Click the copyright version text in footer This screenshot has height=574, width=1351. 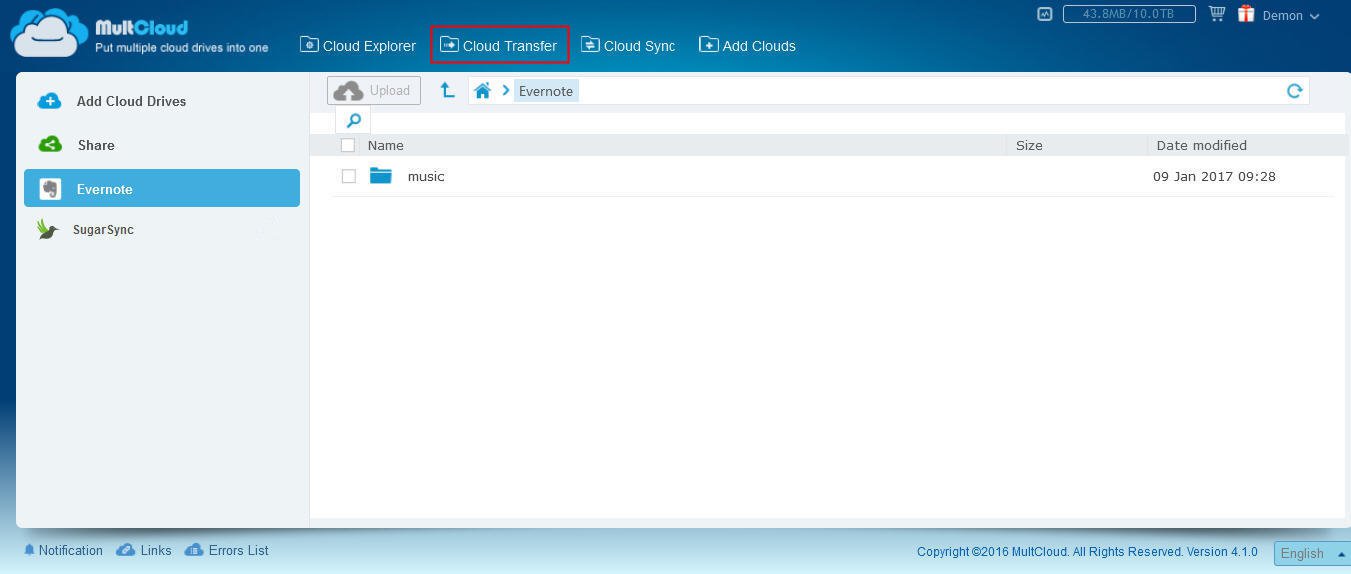point(1087,552)
